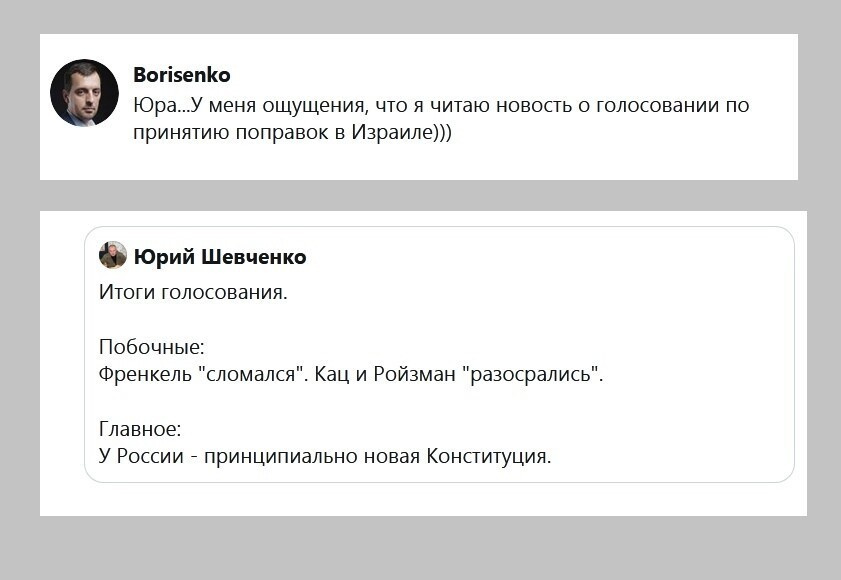Open Юрий Шевченко's profile name link
This screenshot has height=580, width=841.
[220, 257]
